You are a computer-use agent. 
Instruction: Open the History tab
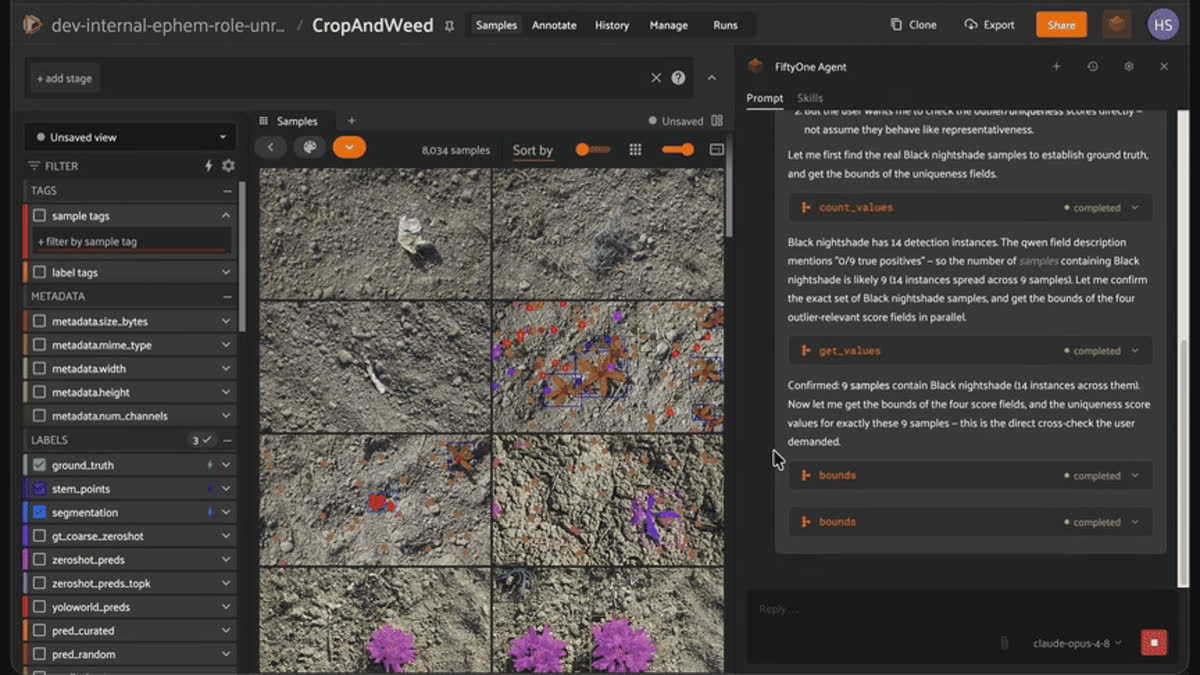612,25
